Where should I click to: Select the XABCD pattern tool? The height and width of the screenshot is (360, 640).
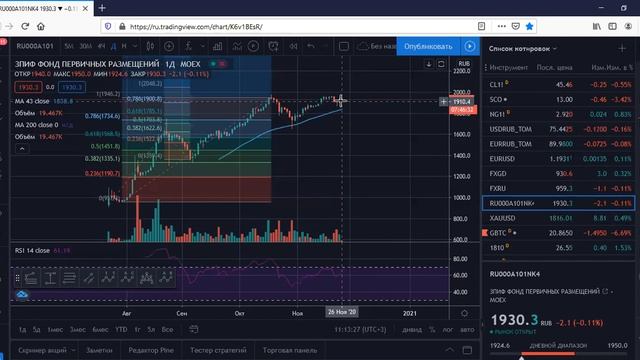(x=108, y=278)
